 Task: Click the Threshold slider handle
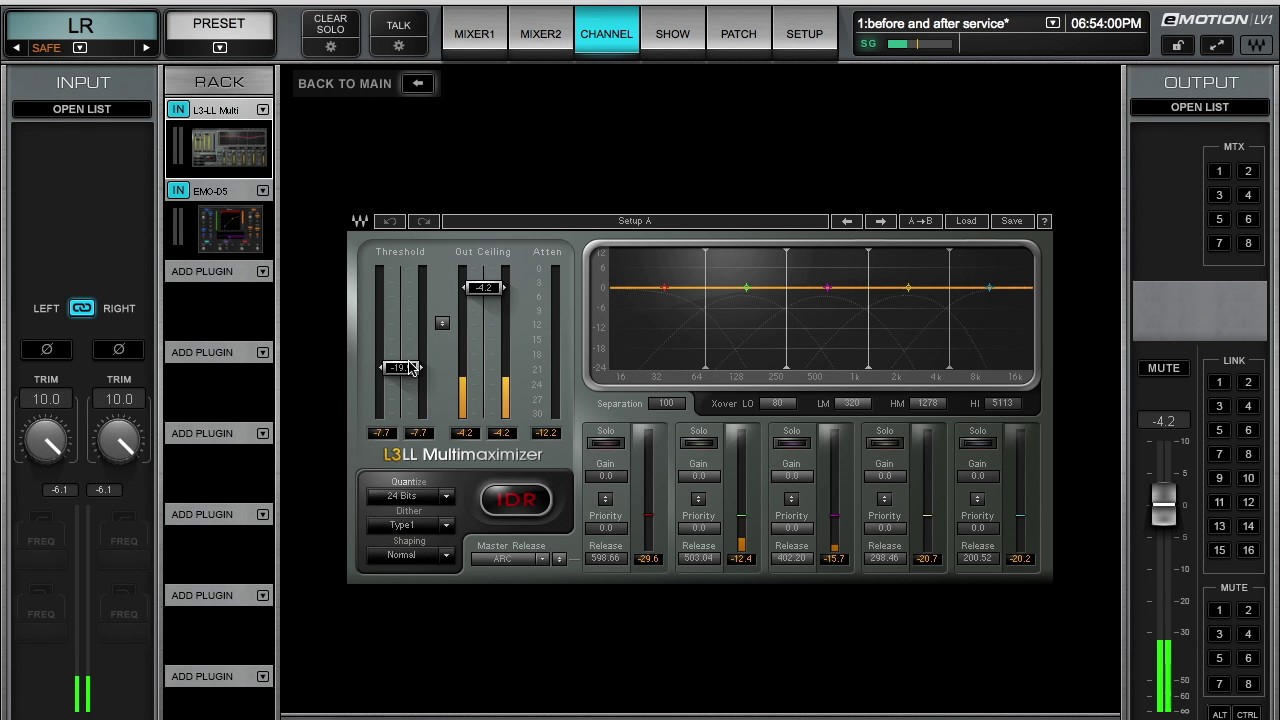tap(401, 368)
